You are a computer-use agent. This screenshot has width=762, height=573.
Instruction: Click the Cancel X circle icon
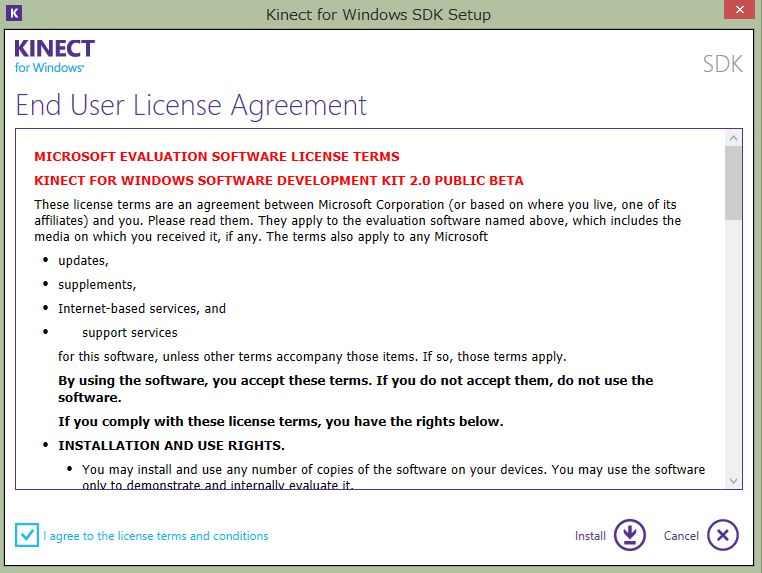click(x=723, y=535)
